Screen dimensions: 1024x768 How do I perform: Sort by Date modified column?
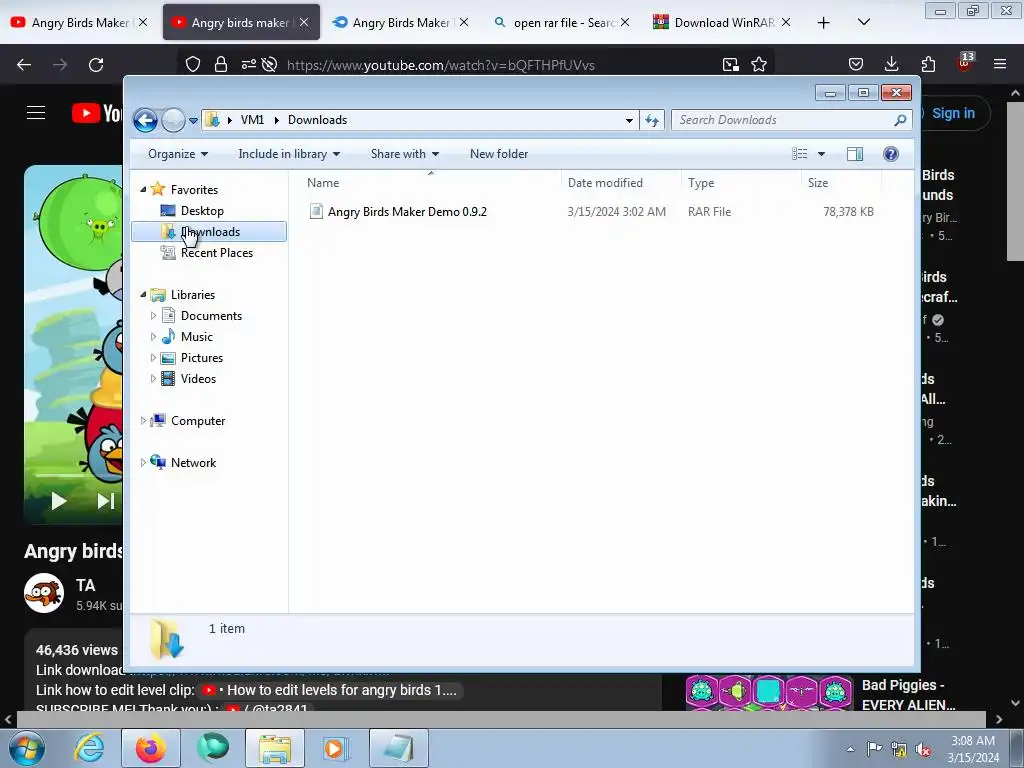tap(620, 183)
